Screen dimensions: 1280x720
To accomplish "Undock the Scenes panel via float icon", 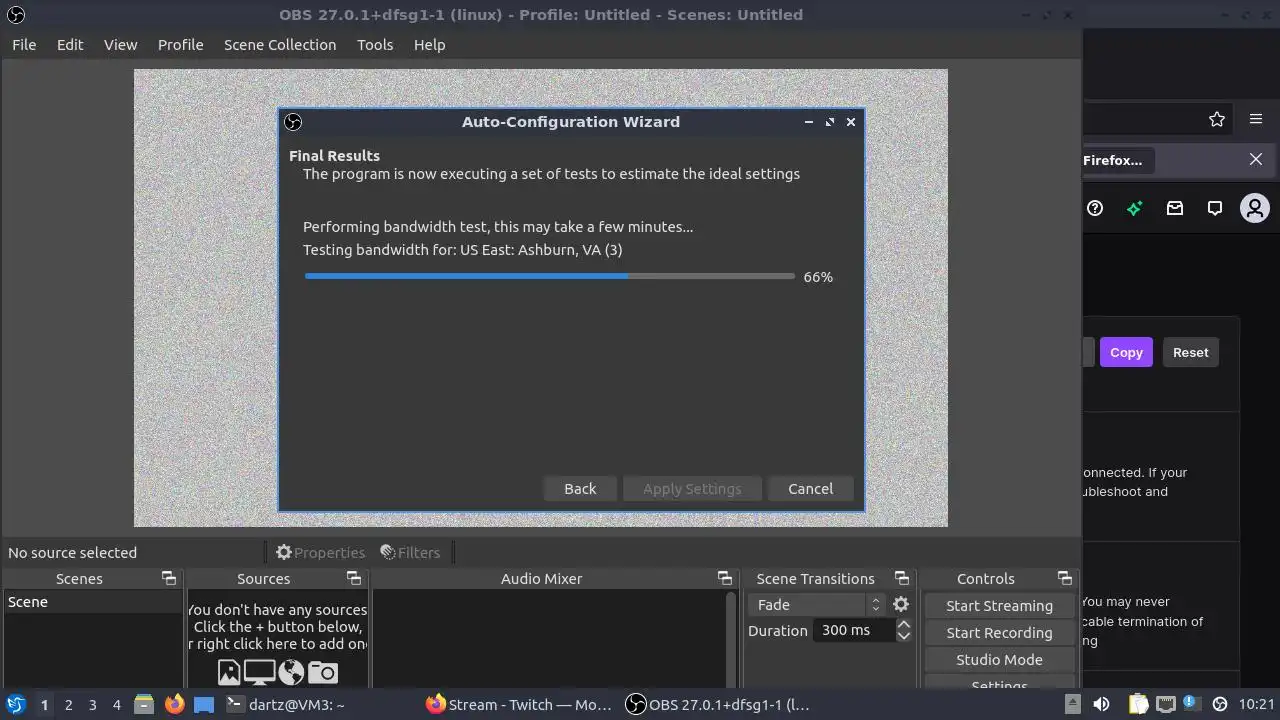I will pos(169,579).
